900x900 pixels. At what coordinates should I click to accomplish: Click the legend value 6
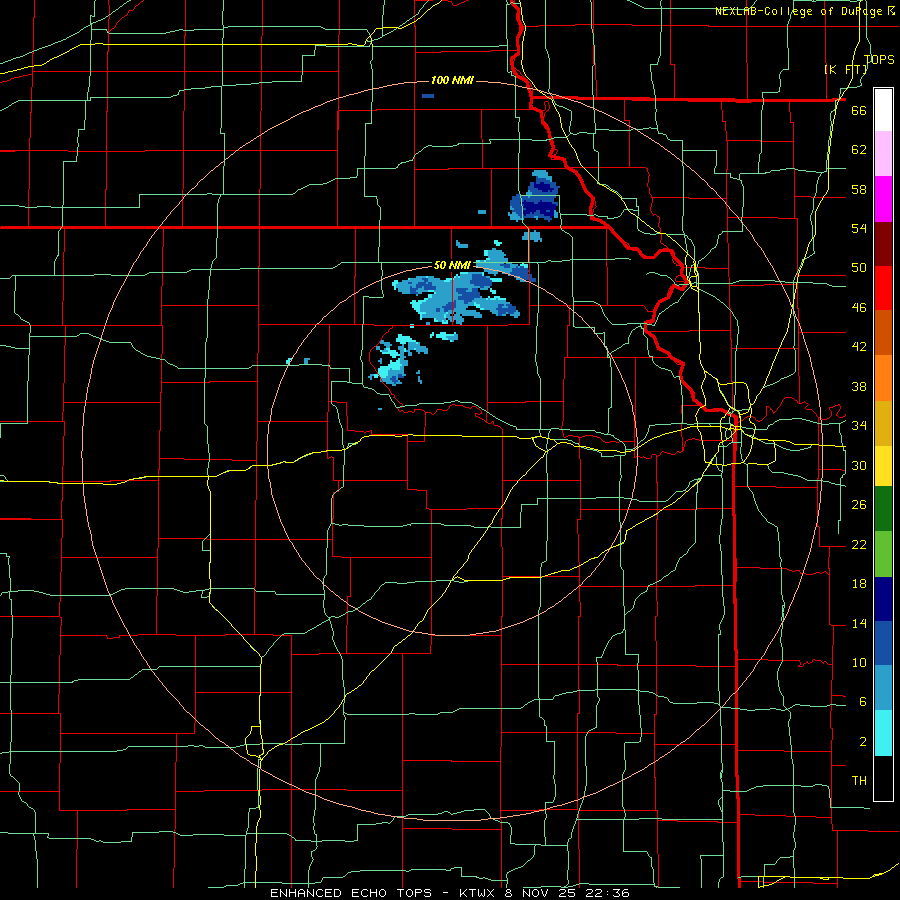point(862,702)
